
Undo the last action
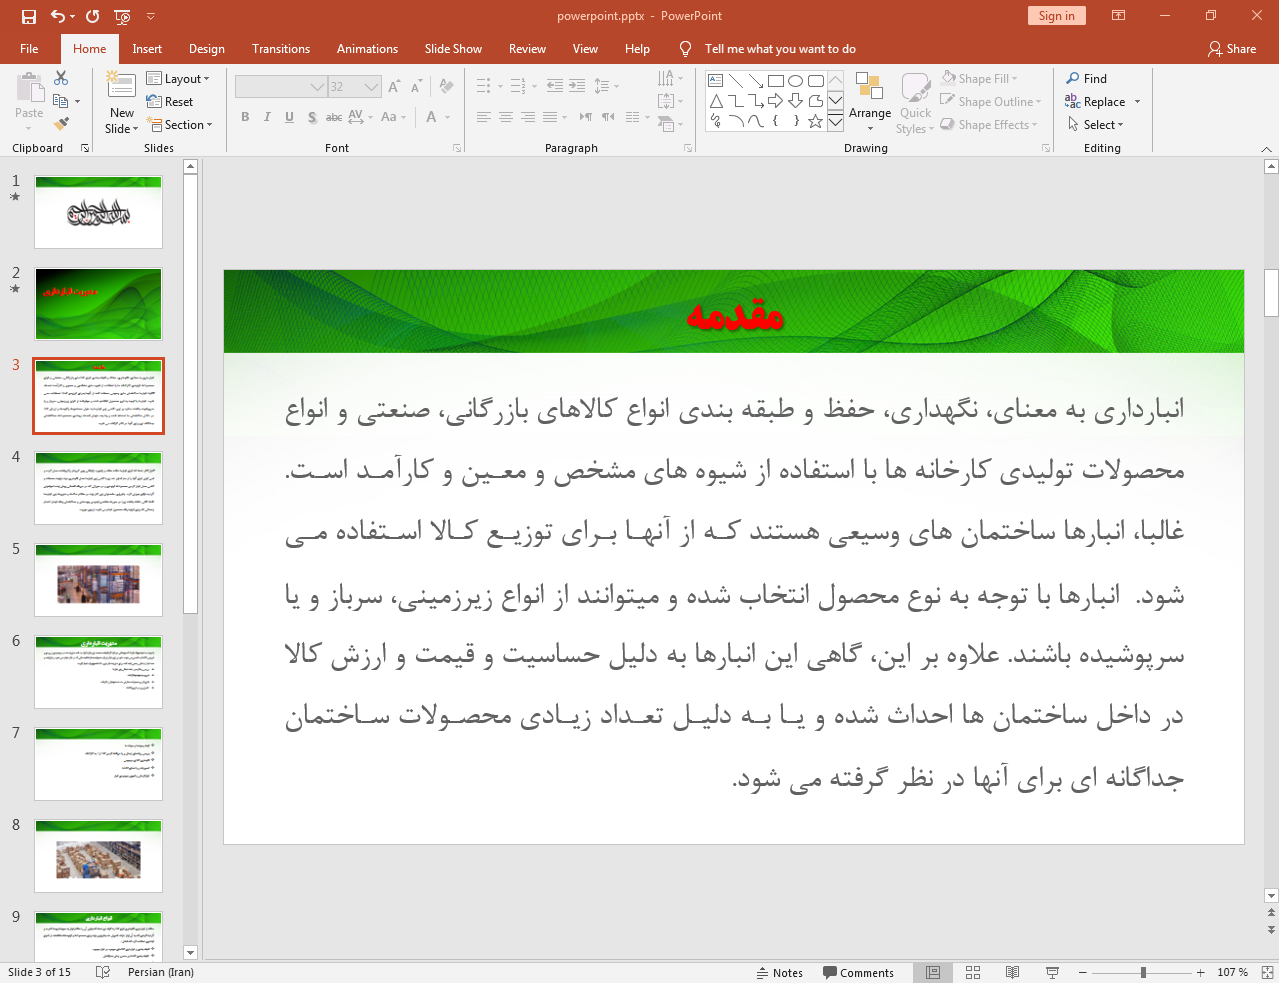[58, 16]
